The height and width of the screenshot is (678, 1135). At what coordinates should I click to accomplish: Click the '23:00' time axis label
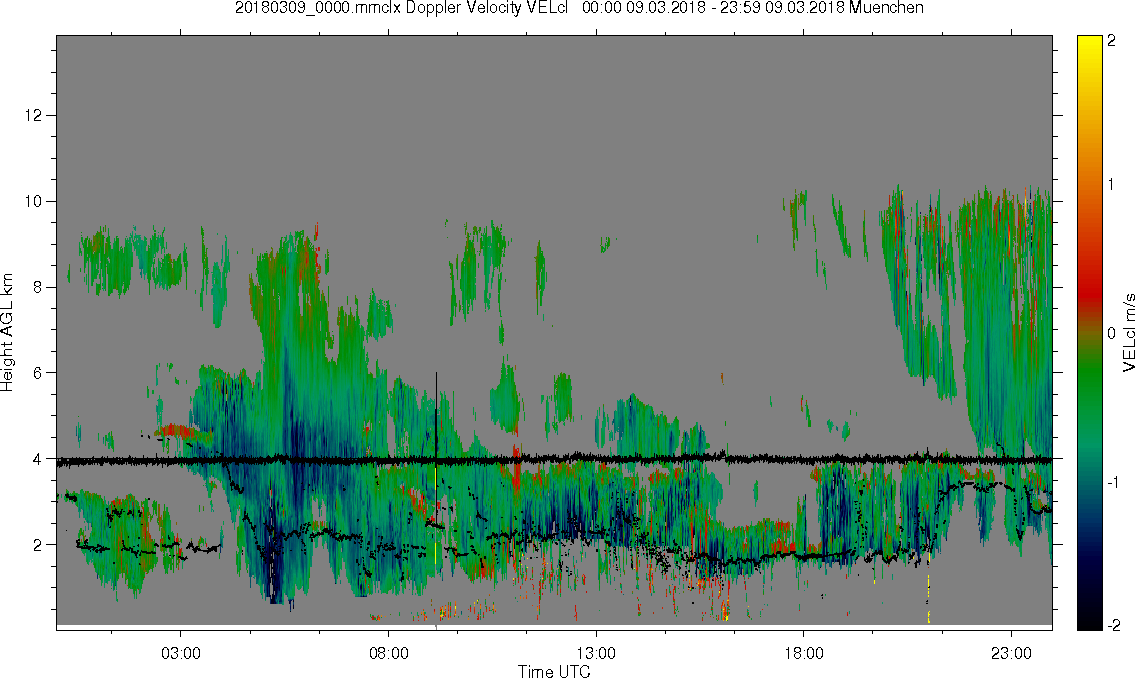[x=1011, y=654]
